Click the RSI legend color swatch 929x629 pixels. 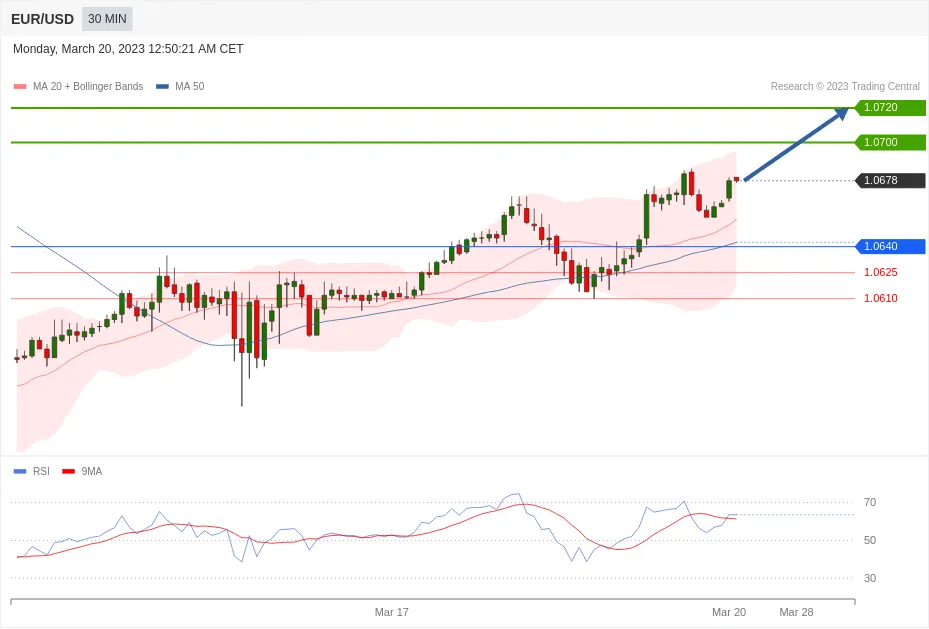20,471
